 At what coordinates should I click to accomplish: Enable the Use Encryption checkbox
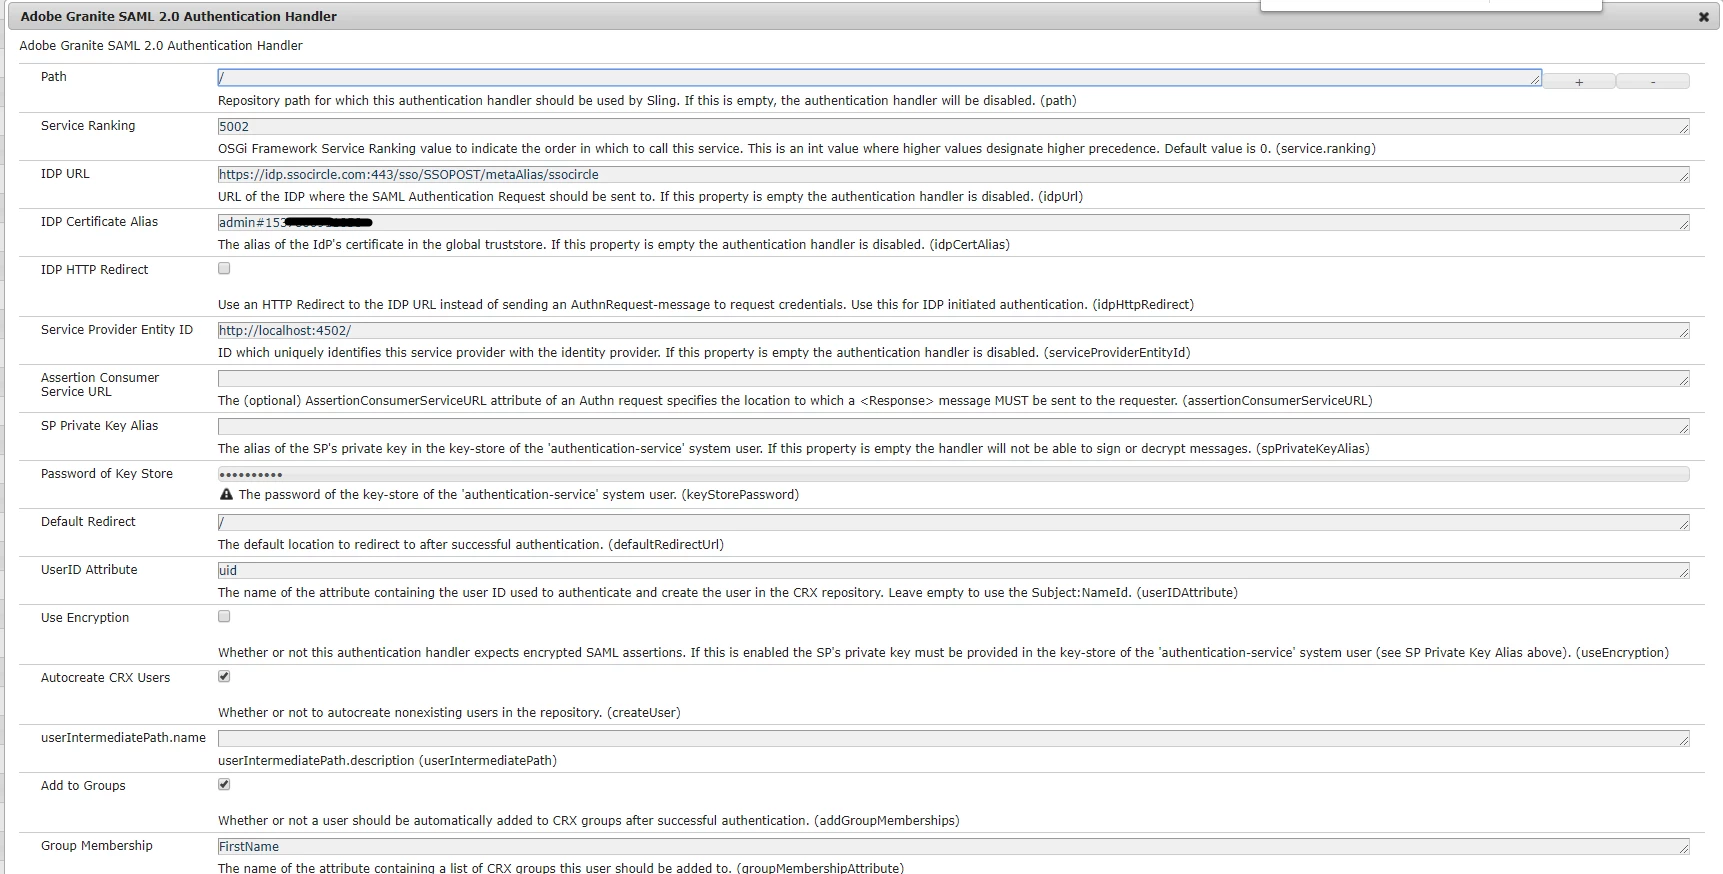tap(224, 616)
